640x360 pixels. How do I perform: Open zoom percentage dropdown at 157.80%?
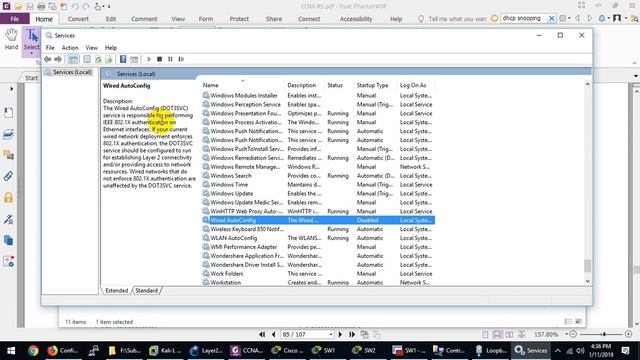coord(566,335)
